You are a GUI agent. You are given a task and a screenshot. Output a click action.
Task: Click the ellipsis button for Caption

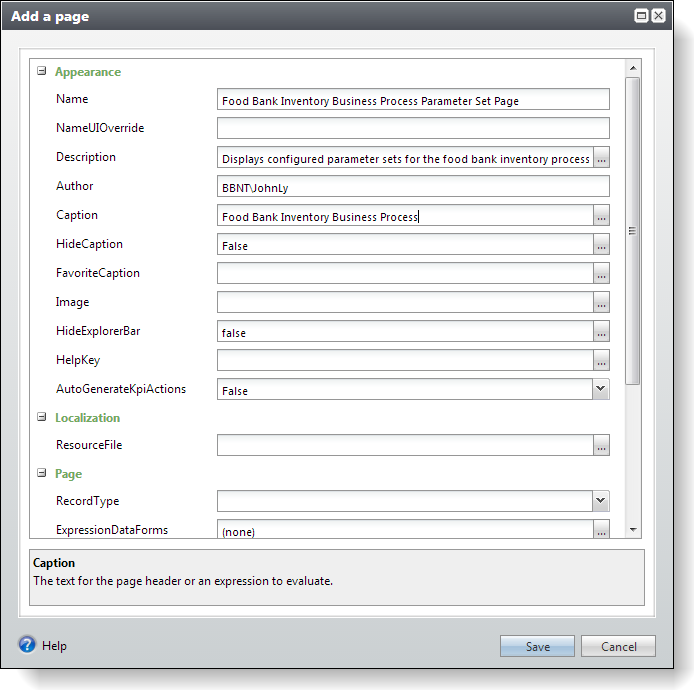click(x=601, y=215)
